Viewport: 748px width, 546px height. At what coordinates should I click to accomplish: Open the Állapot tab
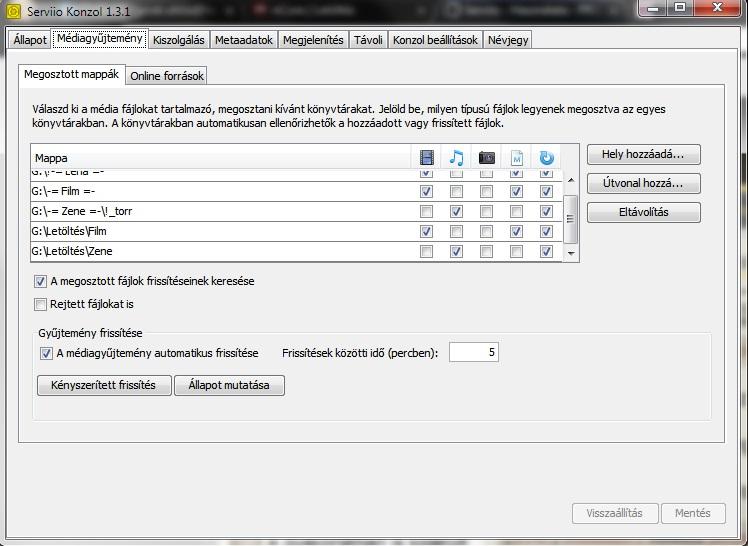click(30, 40)
